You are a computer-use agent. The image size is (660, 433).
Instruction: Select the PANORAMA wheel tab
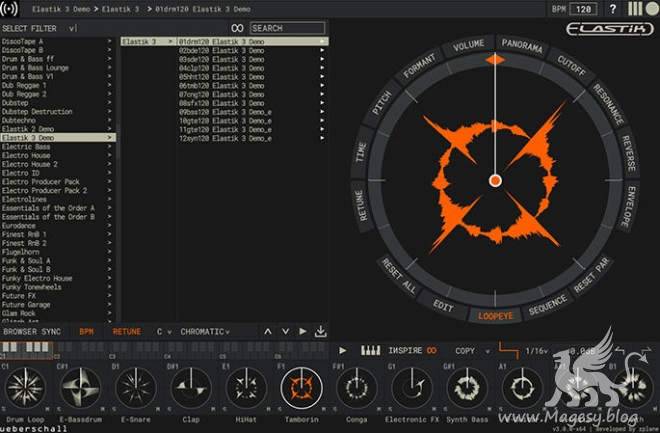coord(522,45)
